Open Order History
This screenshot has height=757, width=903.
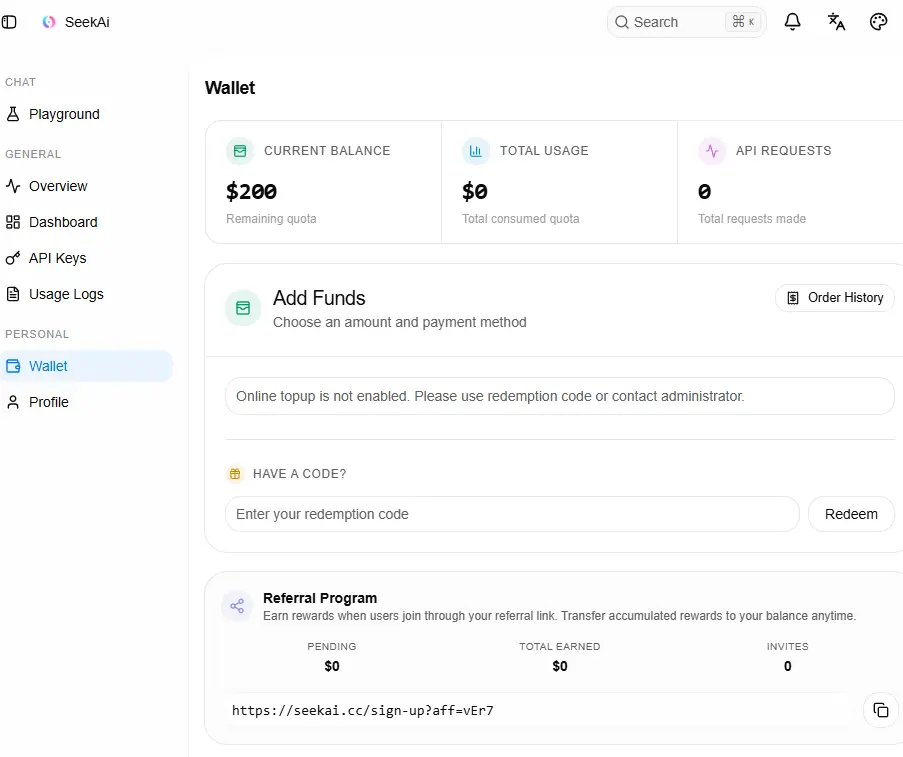(x=834, y=298)
